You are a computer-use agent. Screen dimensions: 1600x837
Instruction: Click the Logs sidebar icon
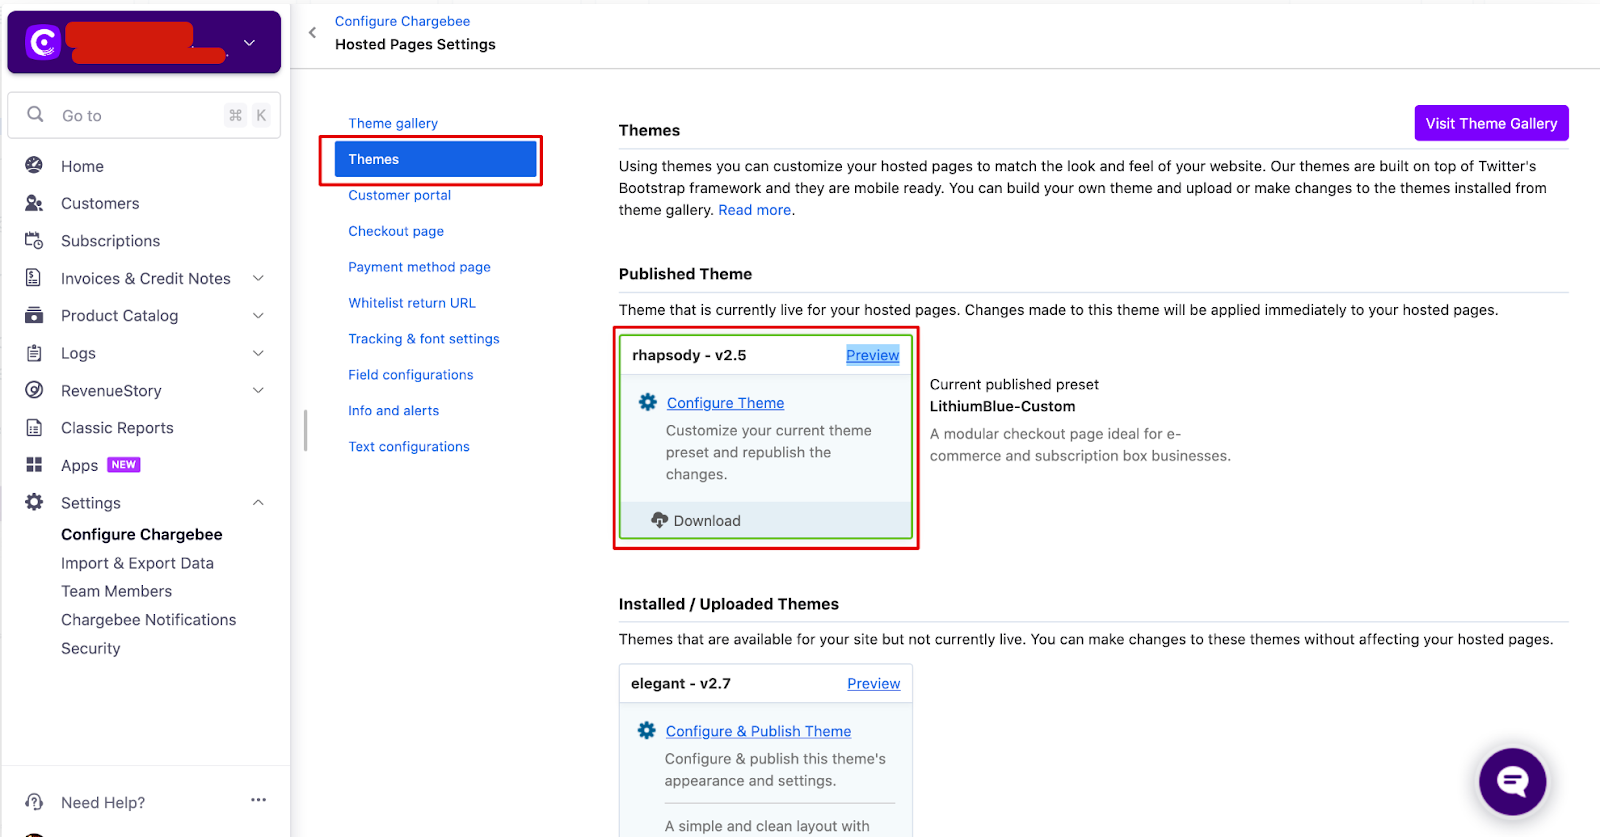pyautogui.click(x=34, y=353)
